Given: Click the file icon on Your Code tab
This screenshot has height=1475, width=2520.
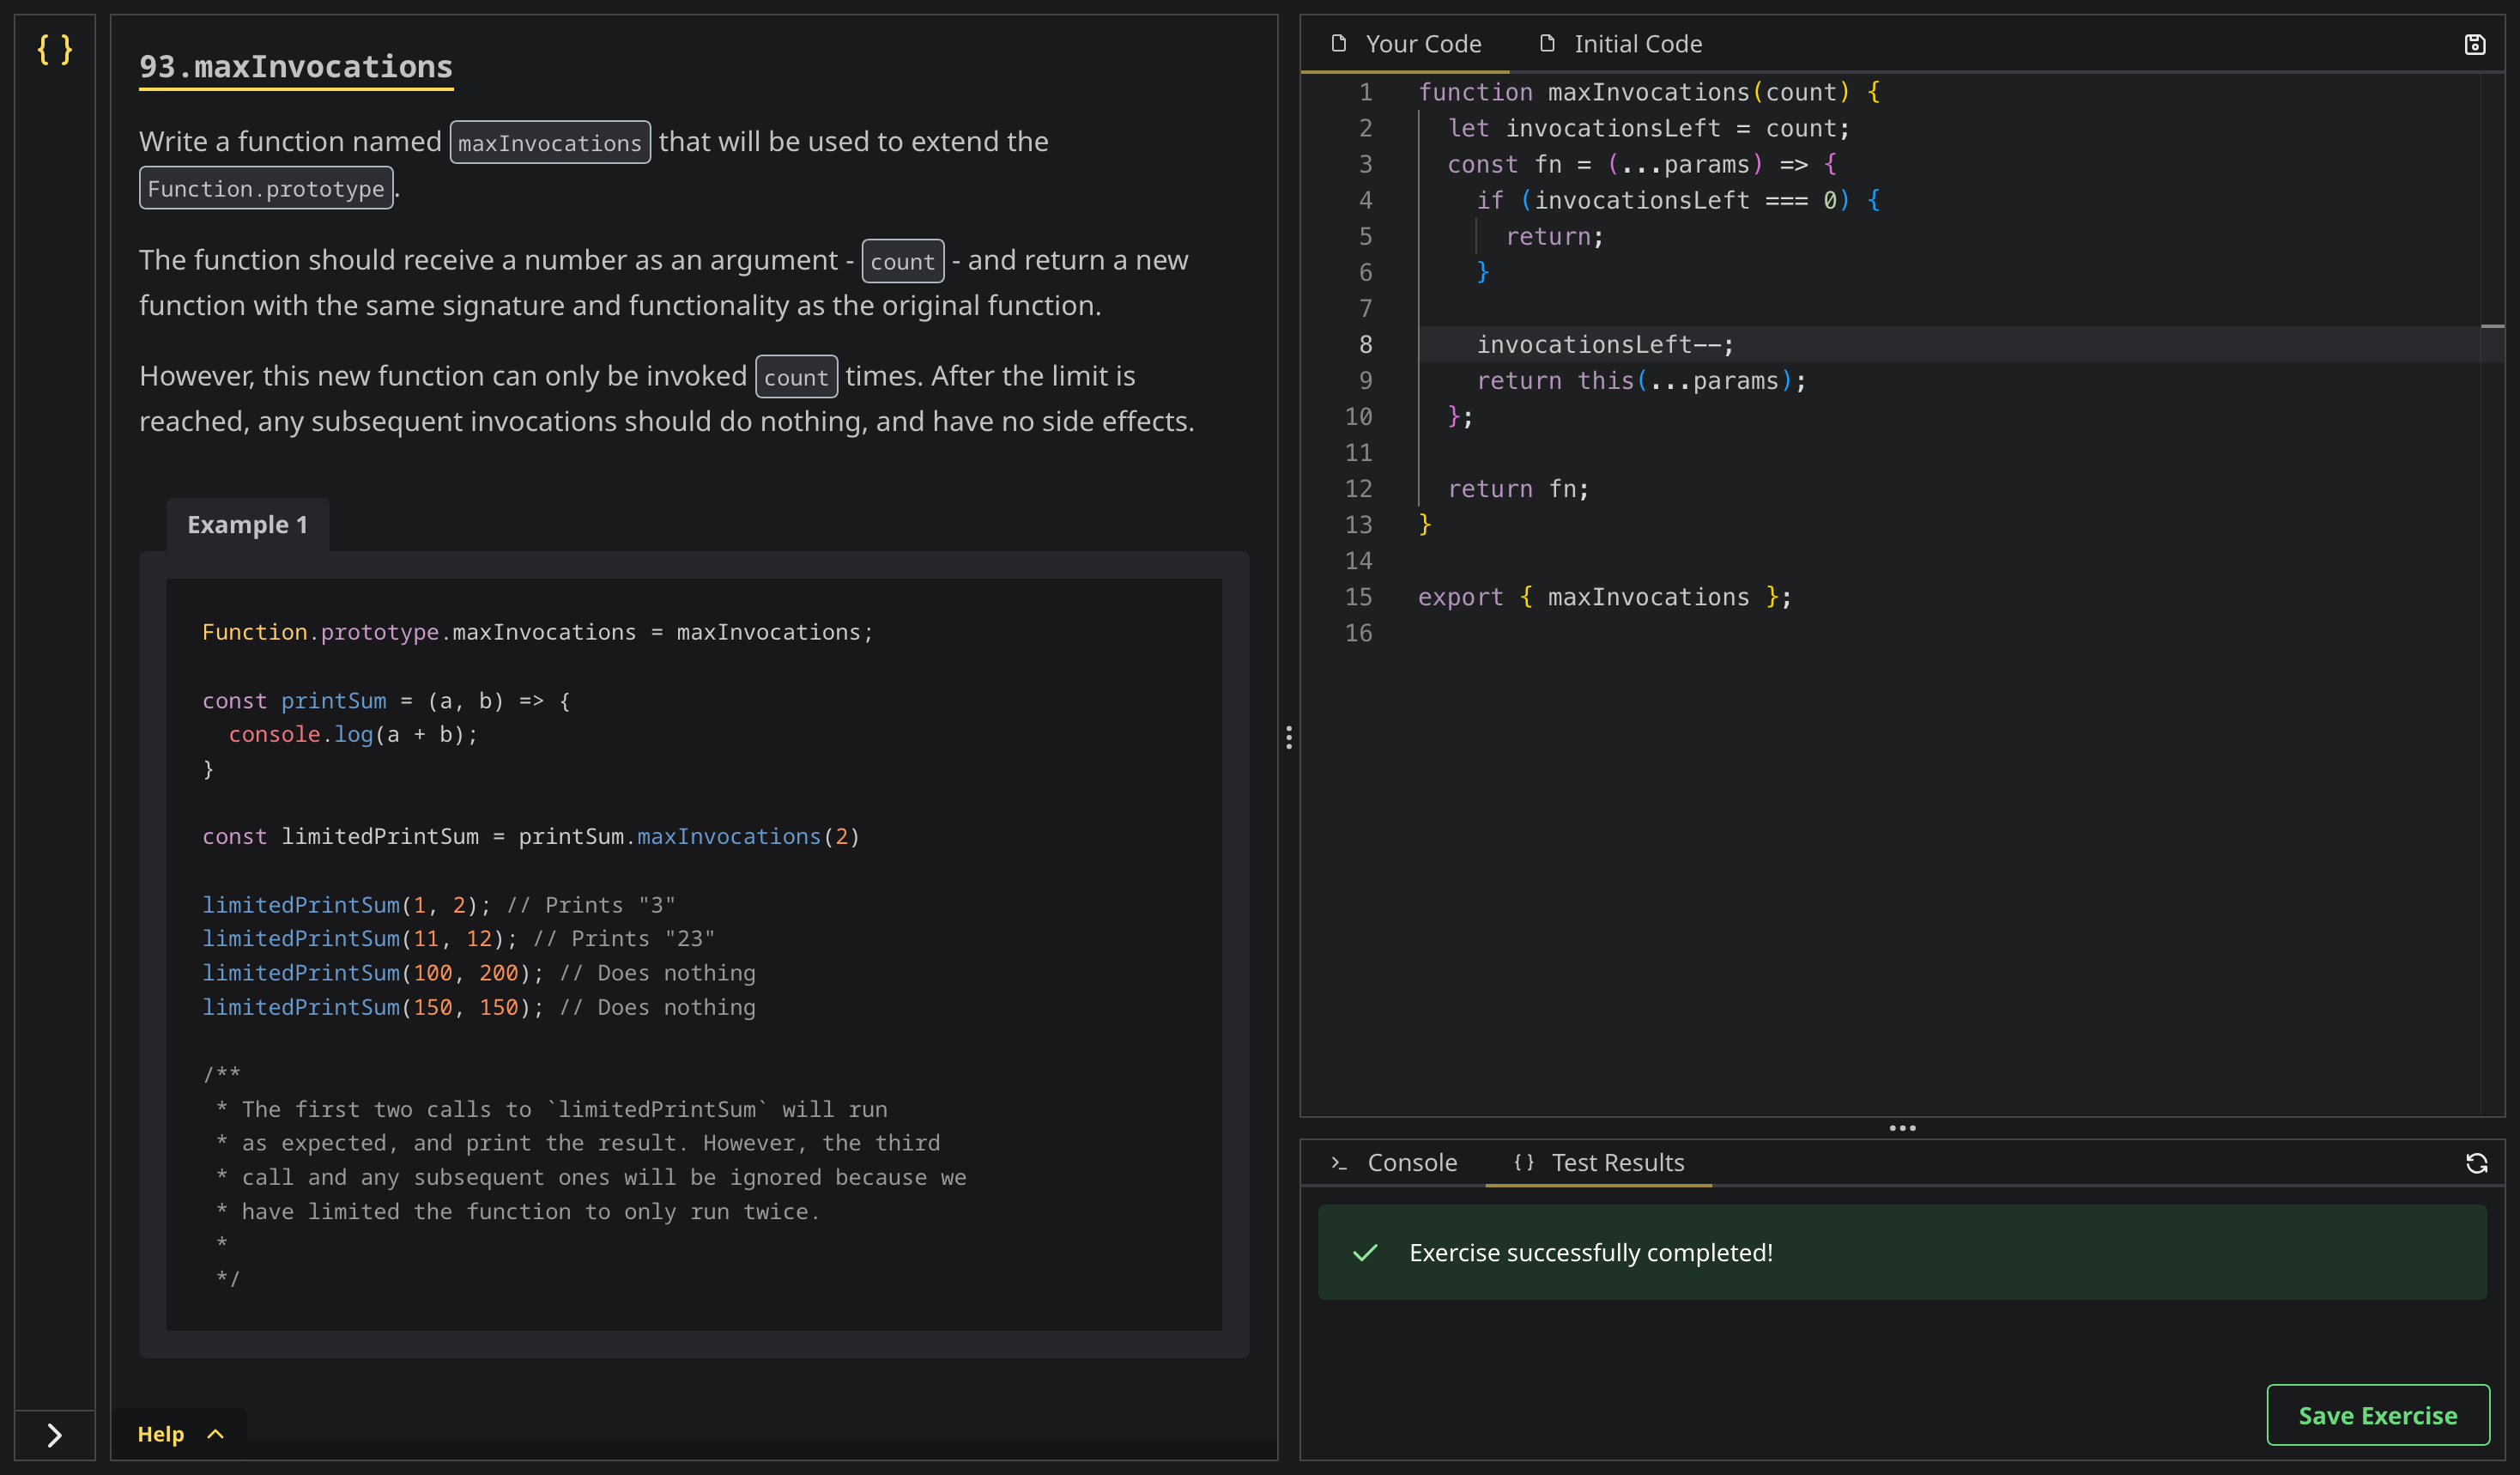Looking at the screenshot, I should [1339, 43].
